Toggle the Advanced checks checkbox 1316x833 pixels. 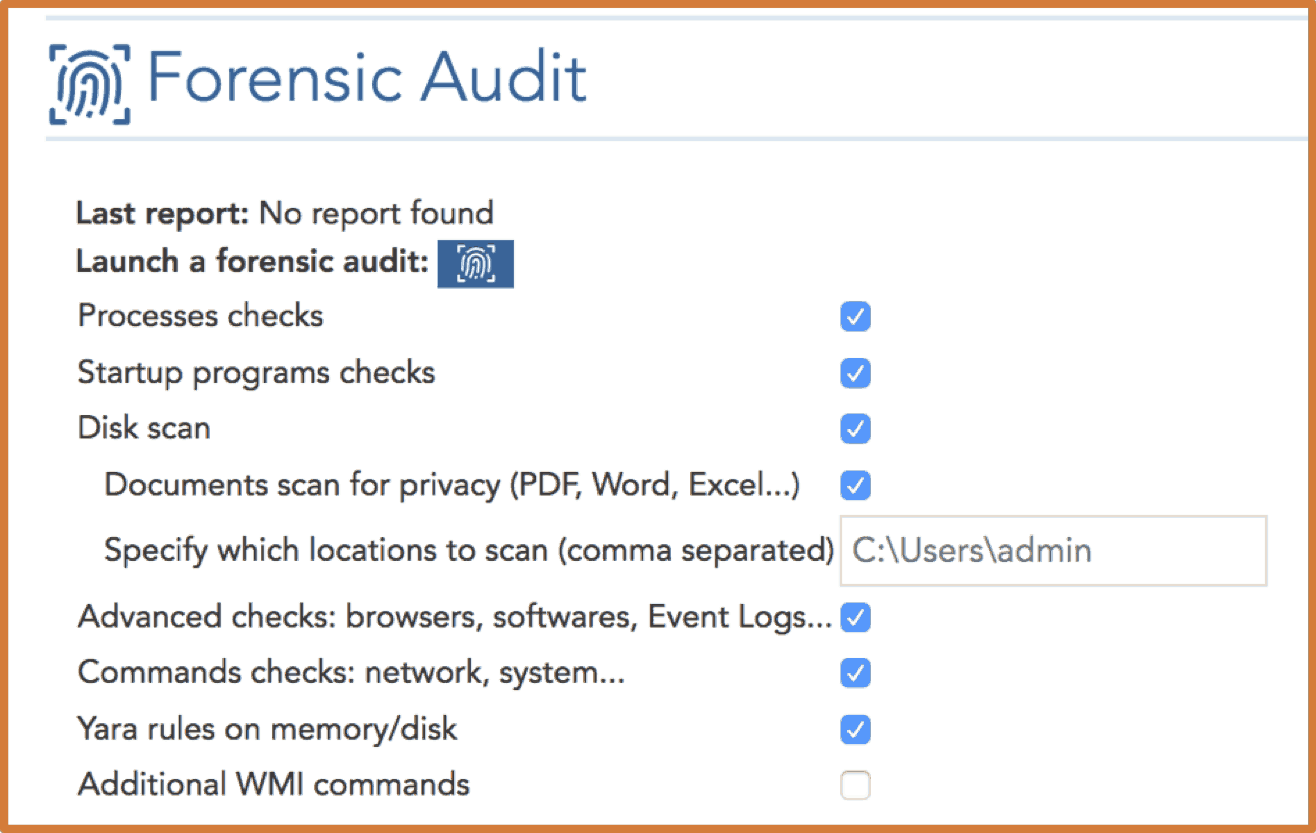pyautogui.click(x=855, y=618)
